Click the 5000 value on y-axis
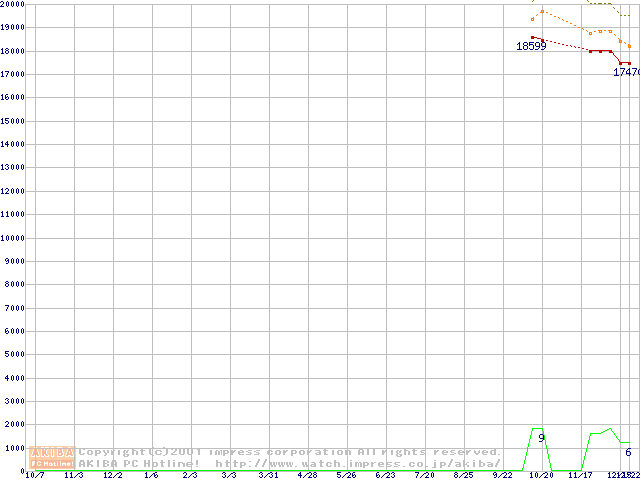 tap(14, 354)
